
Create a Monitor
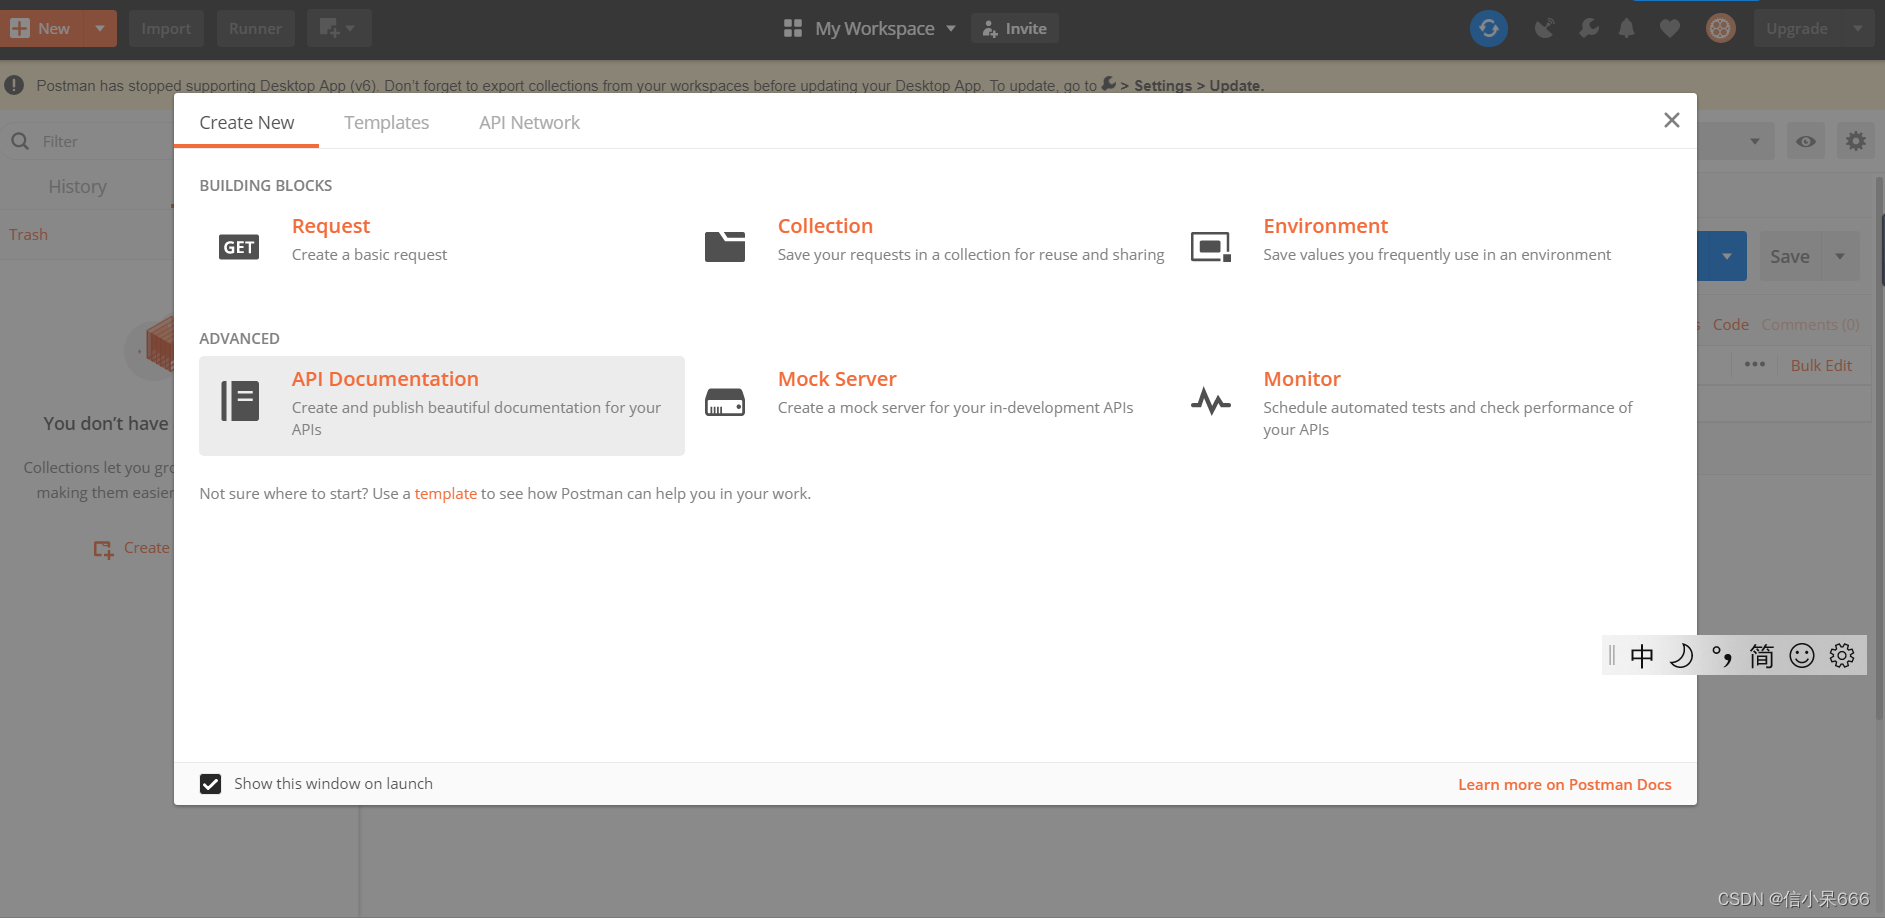(x=1301, y=379)
